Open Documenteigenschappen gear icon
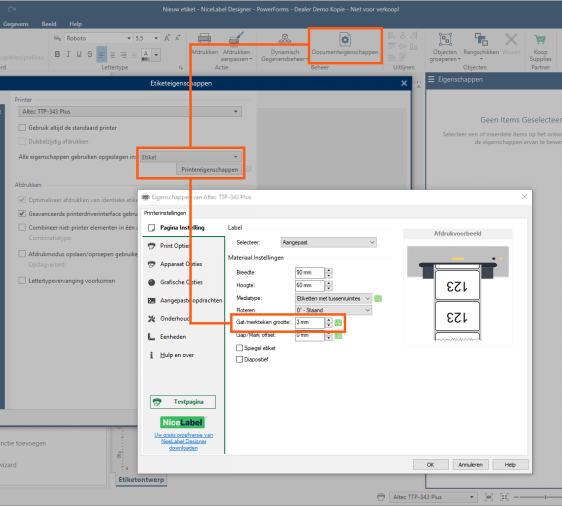562x506 pixels. 345,39
